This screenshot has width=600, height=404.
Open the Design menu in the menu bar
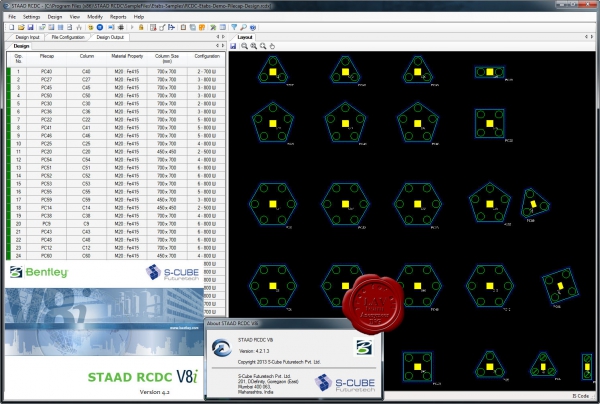pyautogui.click(x=55, y=17)
